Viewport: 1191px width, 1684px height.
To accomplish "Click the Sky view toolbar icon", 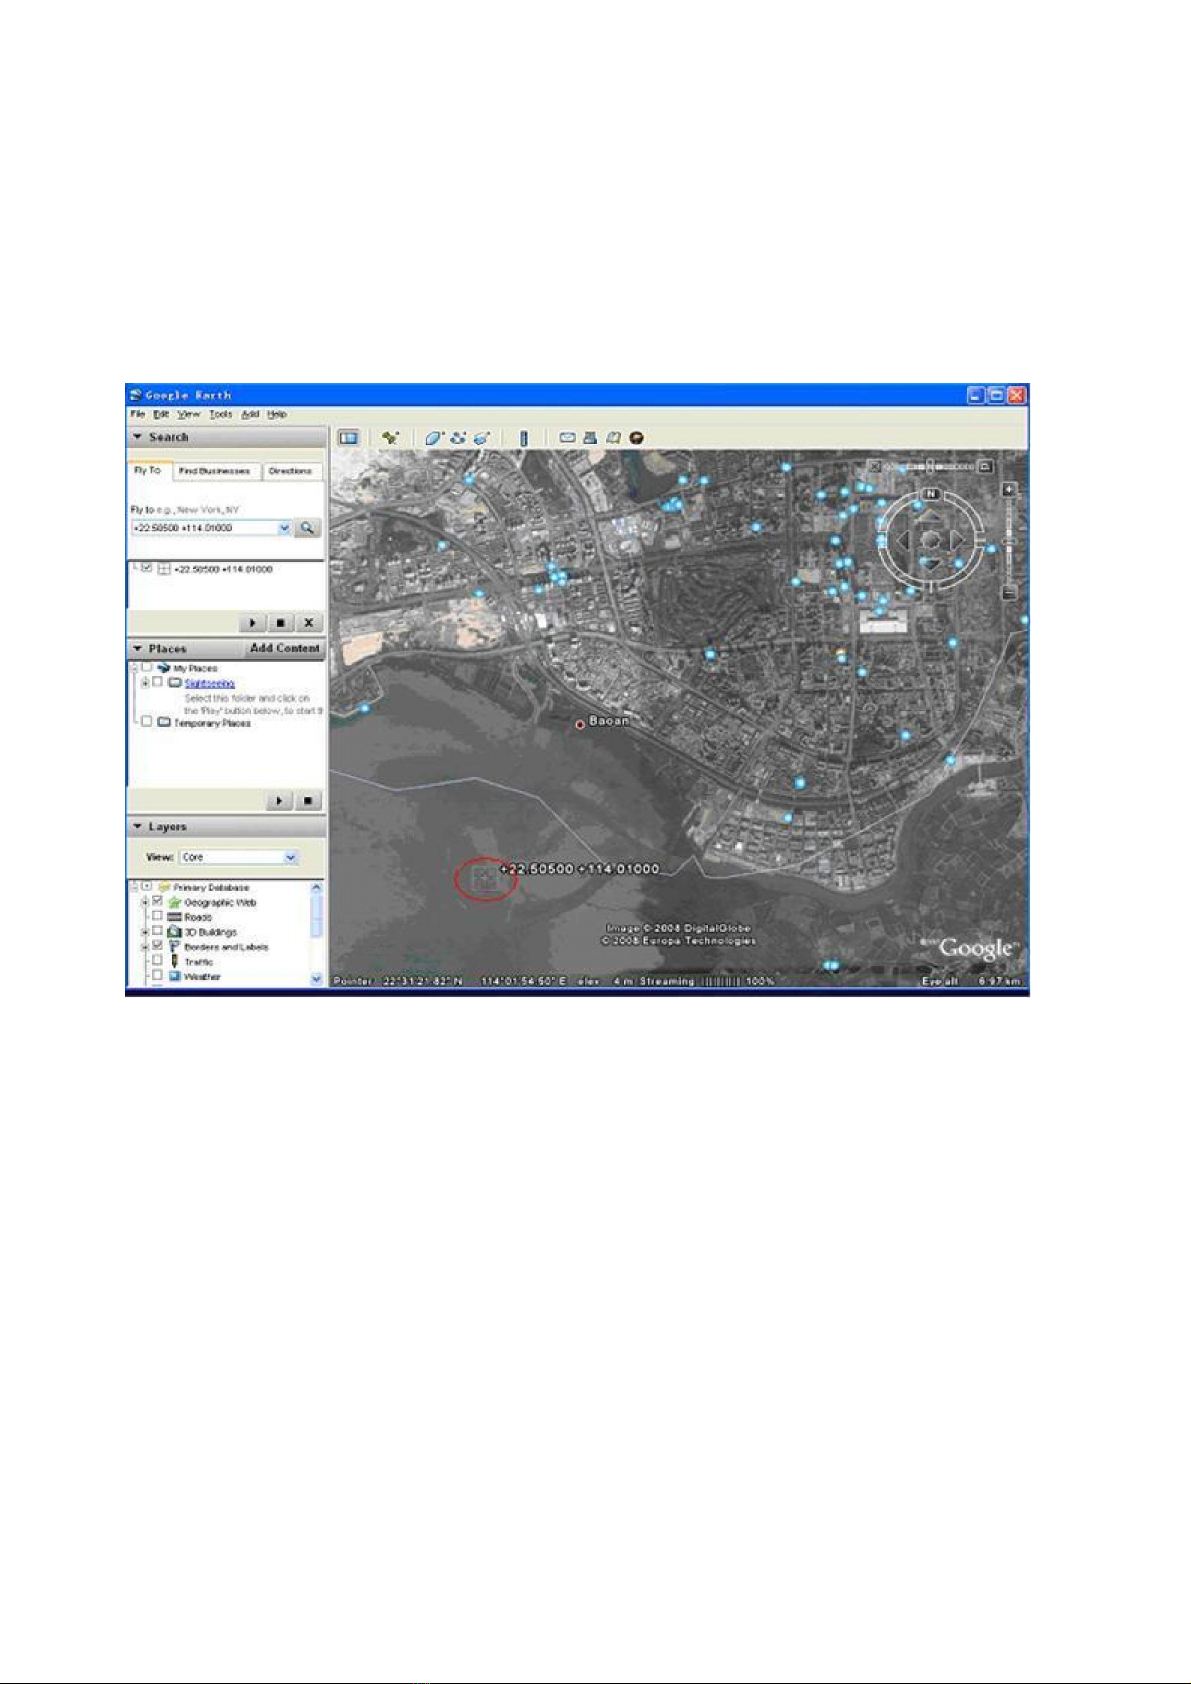I will point(637,438).
